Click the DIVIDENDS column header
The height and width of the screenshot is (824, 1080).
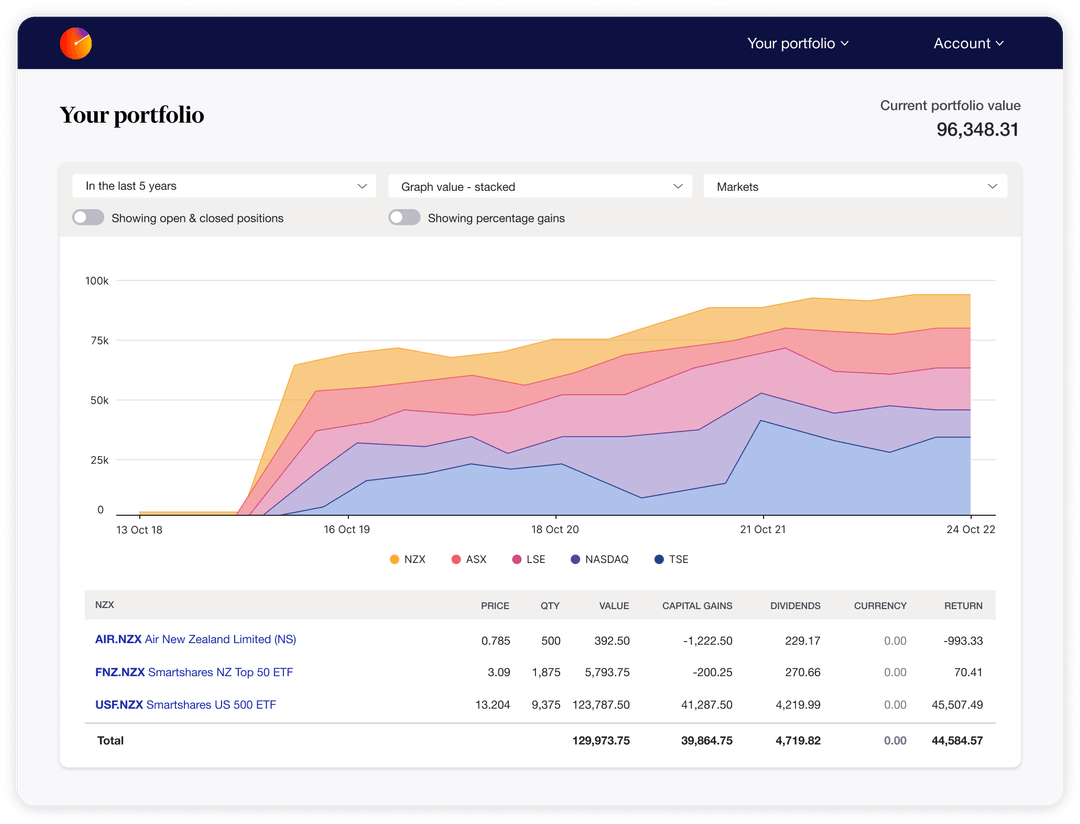795,606
